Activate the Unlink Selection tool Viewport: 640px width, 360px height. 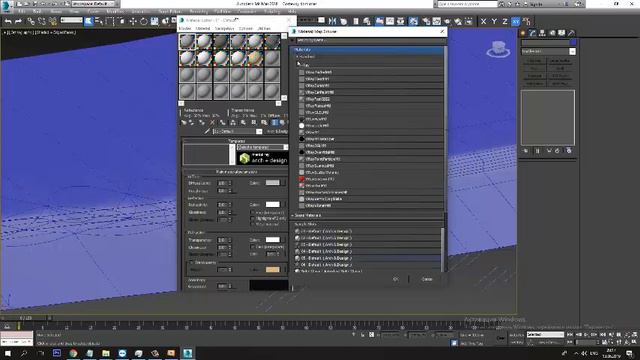42,21
